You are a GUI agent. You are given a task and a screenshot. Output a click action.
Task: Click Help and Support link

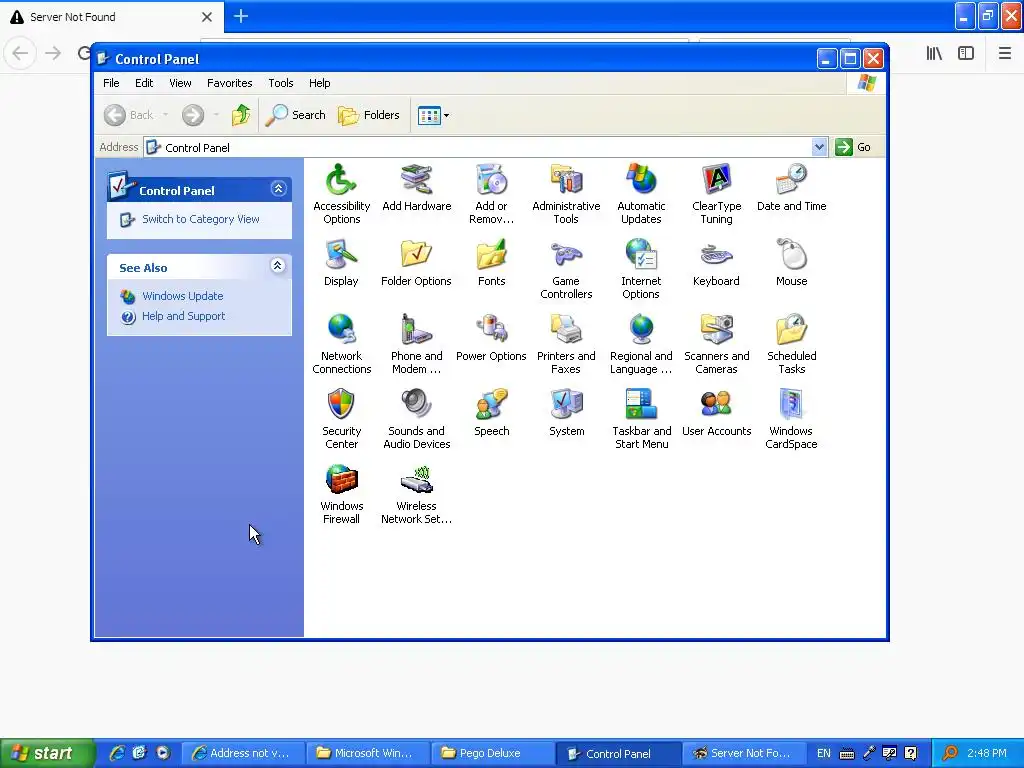(x=184, y=316)
